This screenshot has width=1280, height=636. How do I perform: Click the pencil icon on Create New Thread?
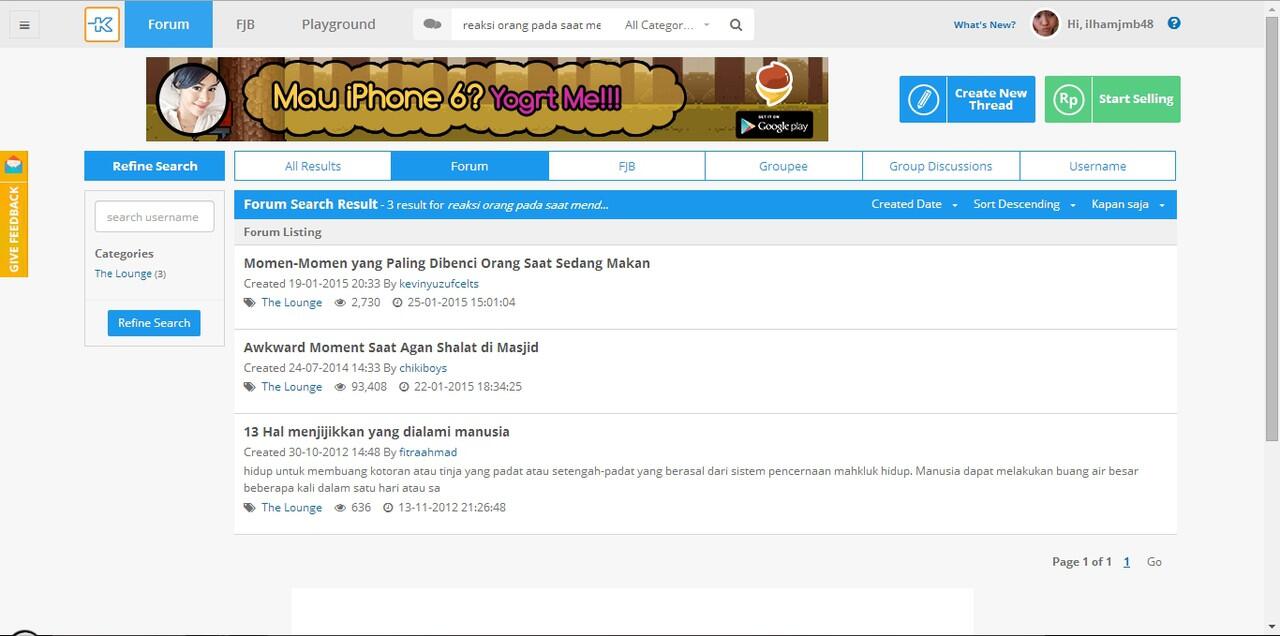pos(924,100)
